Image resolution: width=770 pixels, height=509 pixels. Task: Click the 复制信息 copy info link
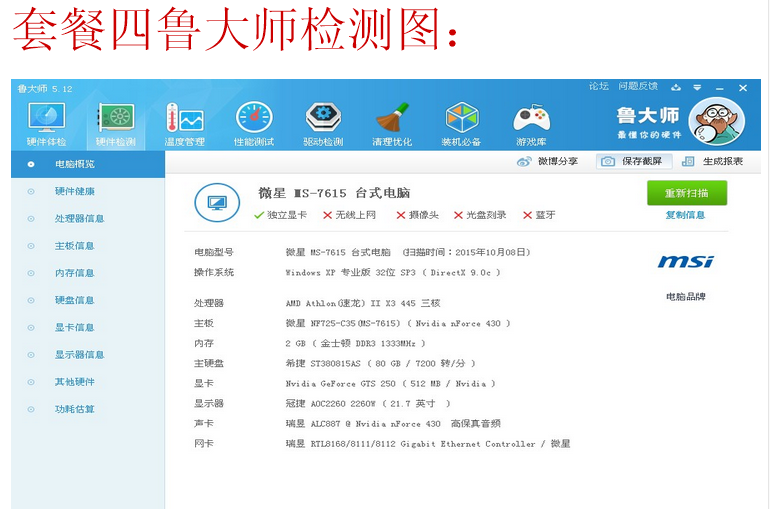click(x=686, y=215)
